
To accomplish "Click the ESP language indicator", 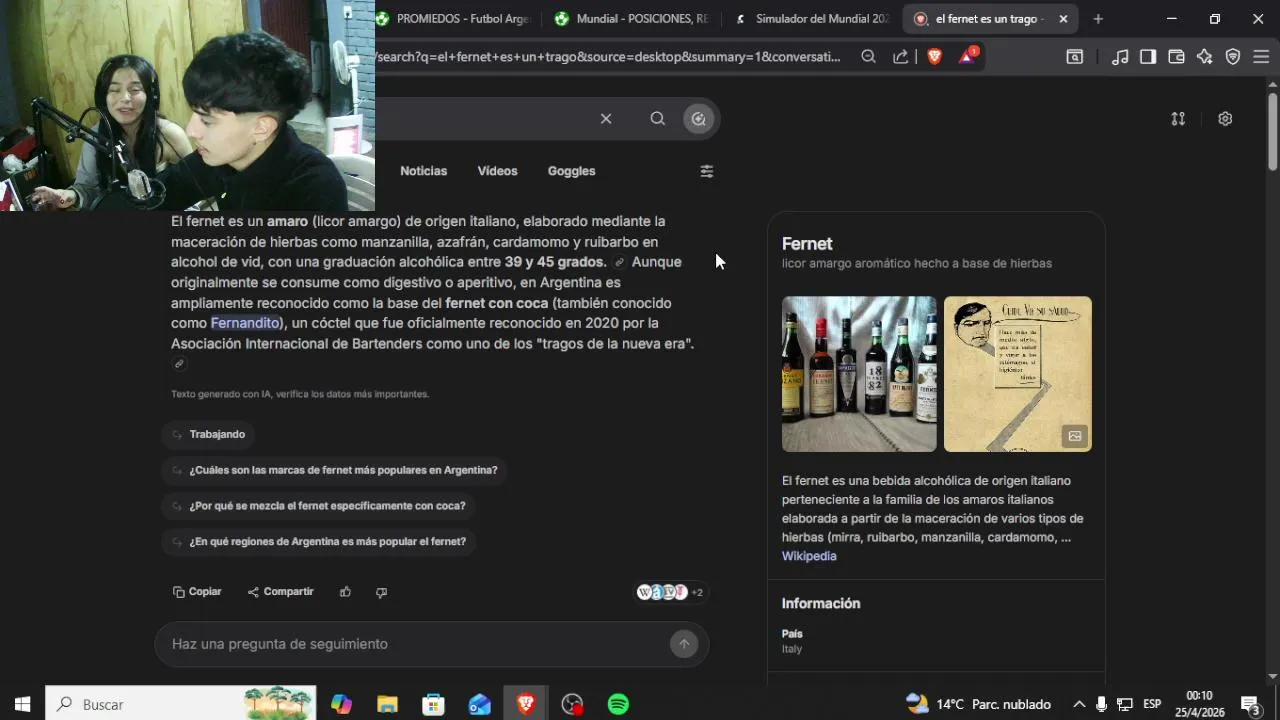I will point(1152,704).
